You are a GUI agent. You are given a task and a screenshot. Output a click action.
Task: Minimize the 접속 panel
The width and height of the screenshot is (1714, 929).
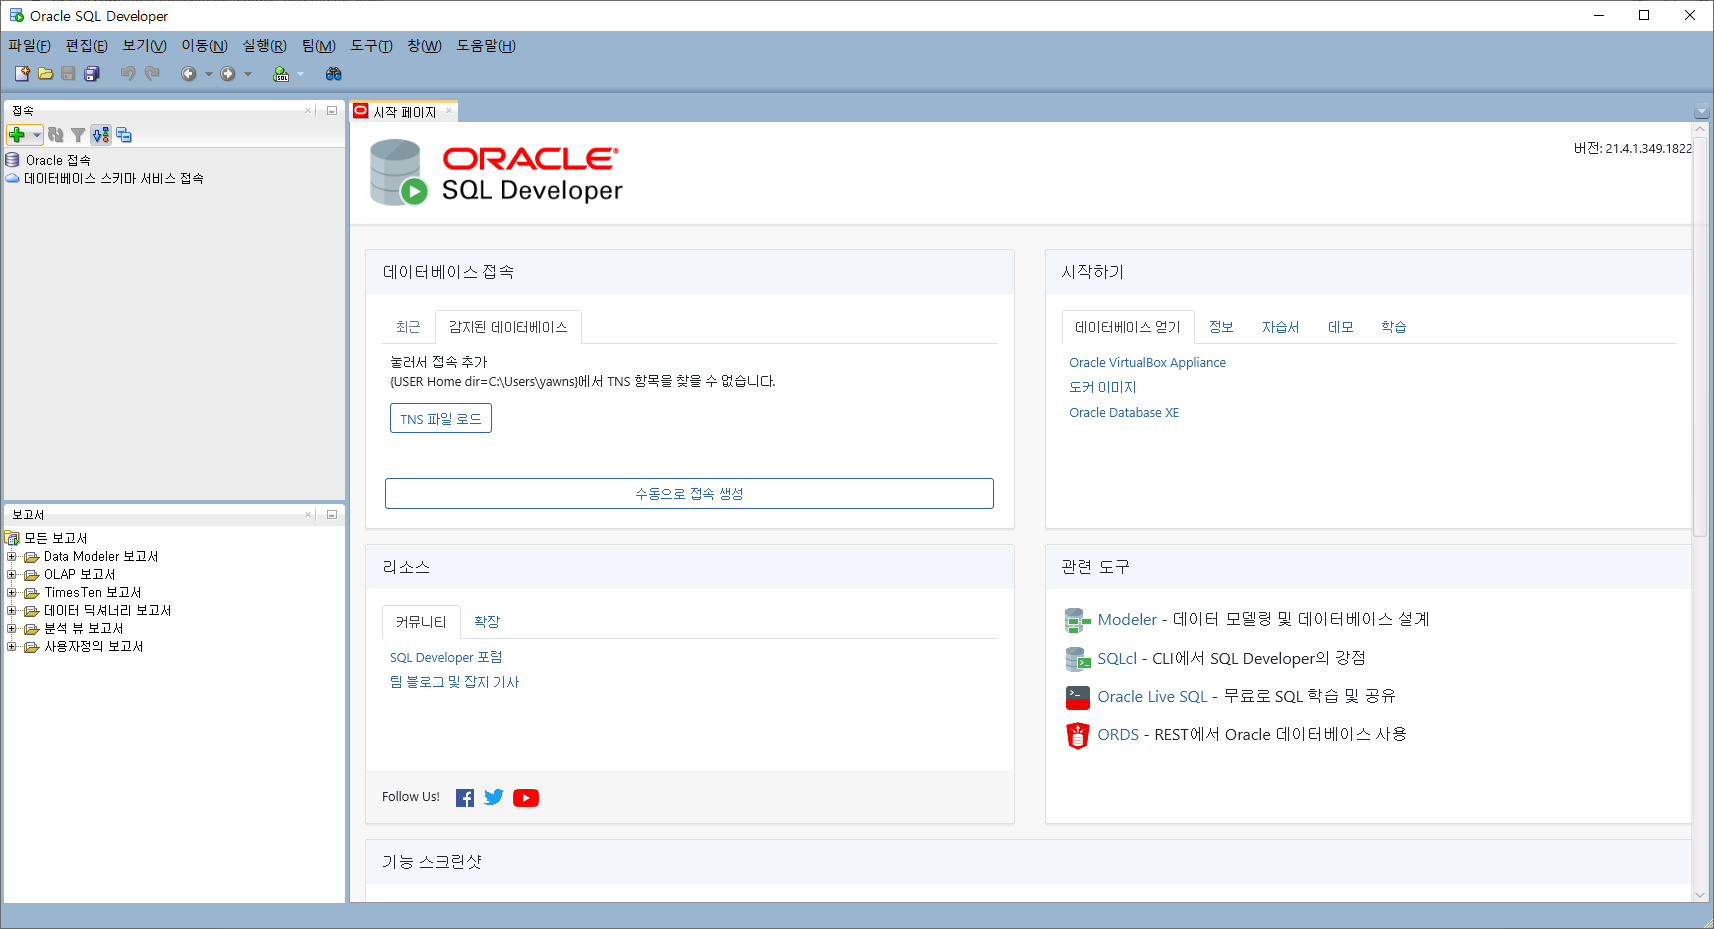pyautogui.click(x=332, y=110)
